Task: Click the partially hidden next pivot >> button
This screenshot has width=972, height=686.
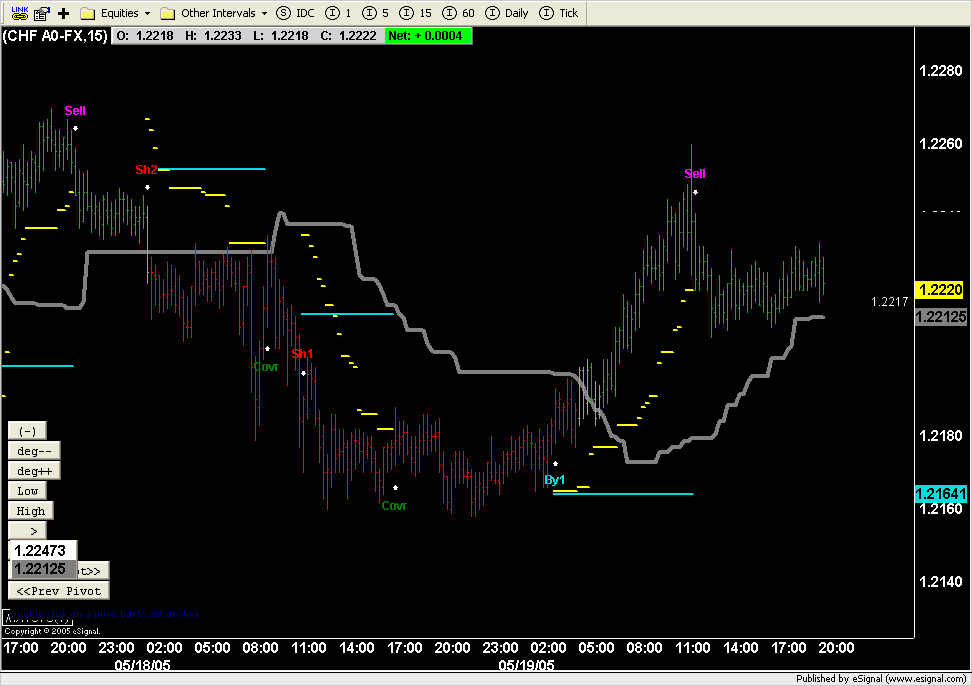Action: point(93,570)
